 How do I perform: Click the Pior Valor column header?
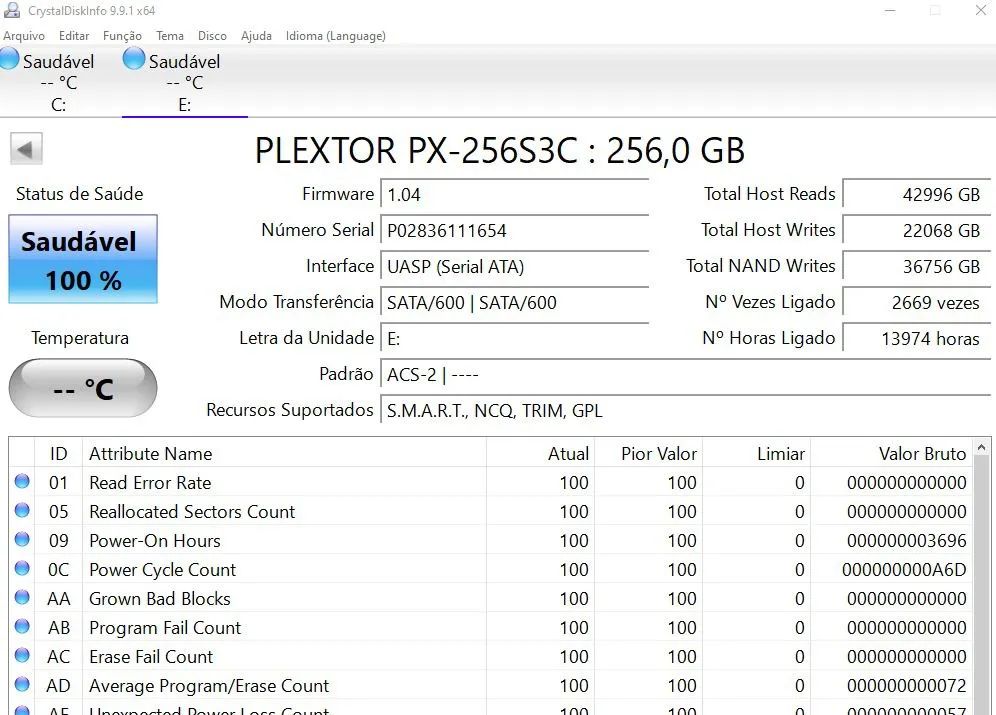pyautogui.click(x=649, y=453)
